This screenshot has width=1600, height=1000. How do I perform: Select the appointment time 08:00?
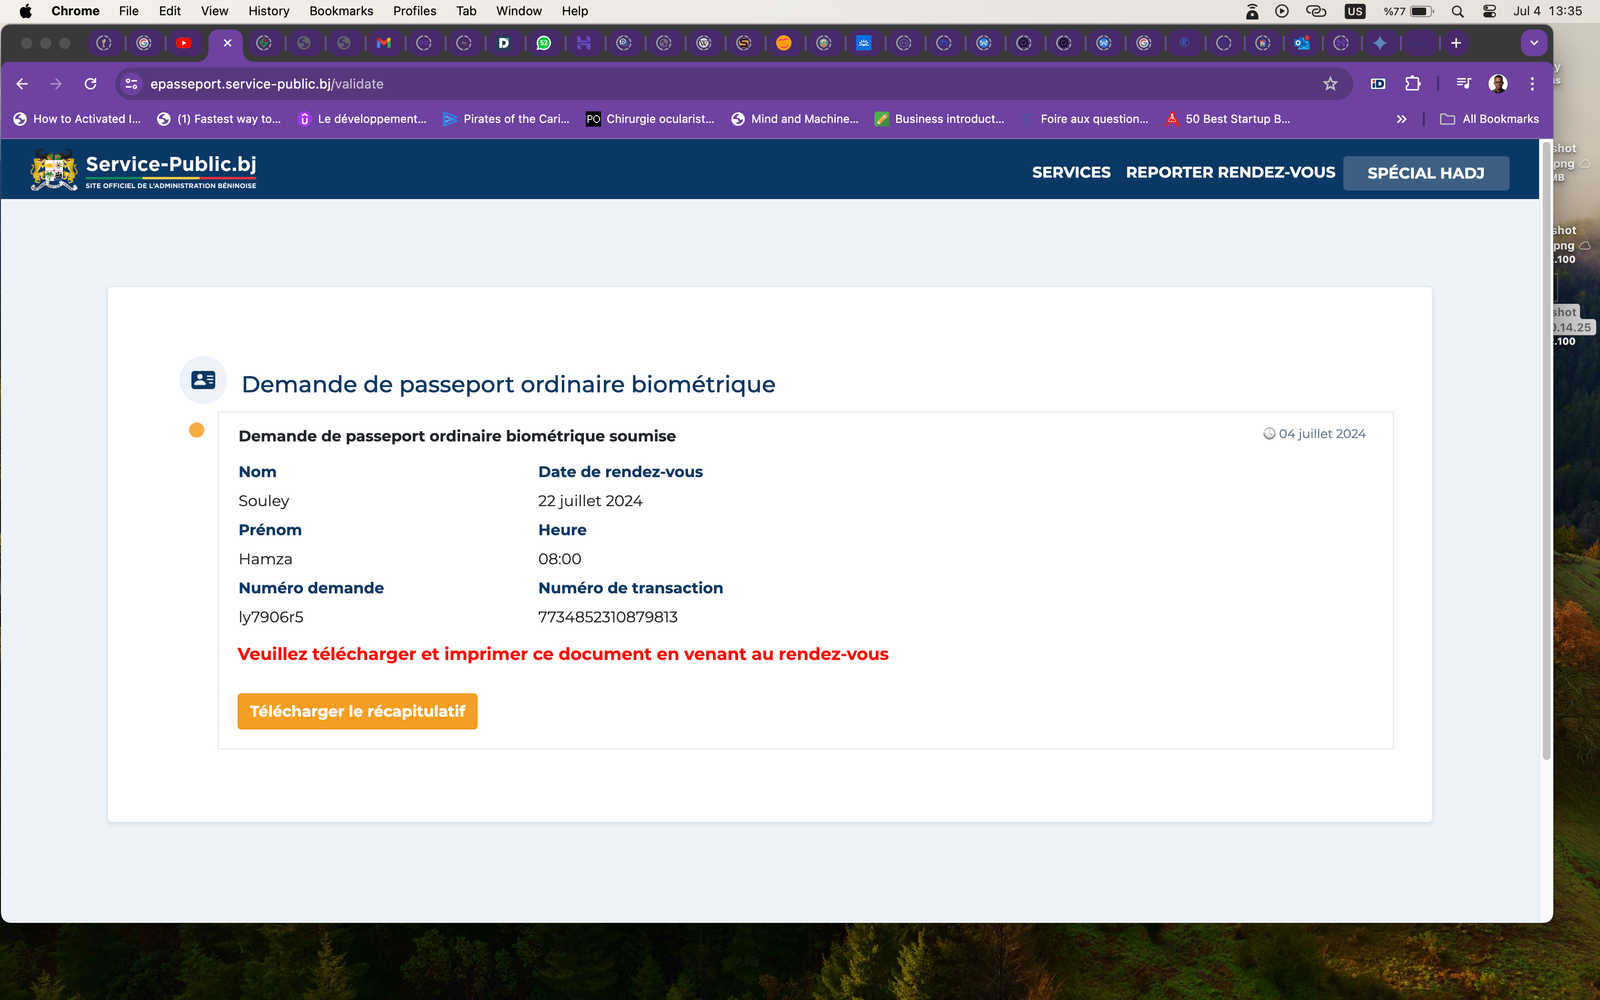click(560, 559)
